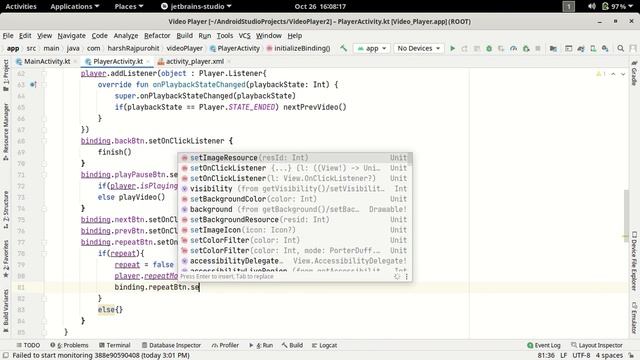The image size is (640, 360).
Task: Open the Layout Inspector
Action: point(596,345)
